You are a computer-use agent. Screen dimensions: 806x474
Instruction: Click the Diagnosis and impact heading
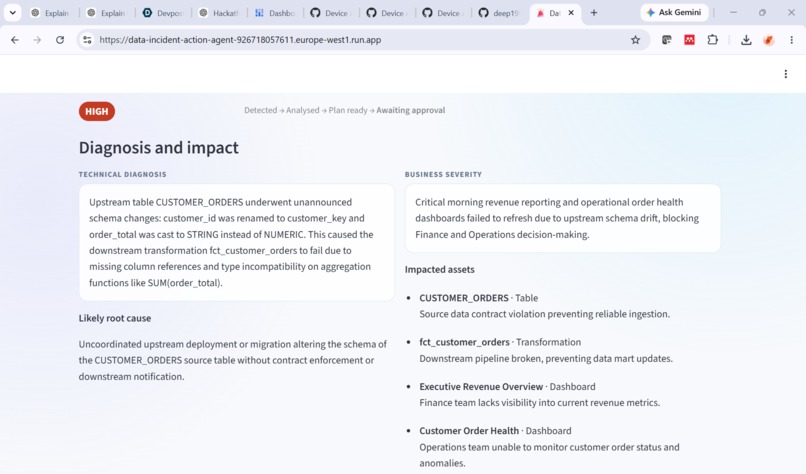pos(158,148)
